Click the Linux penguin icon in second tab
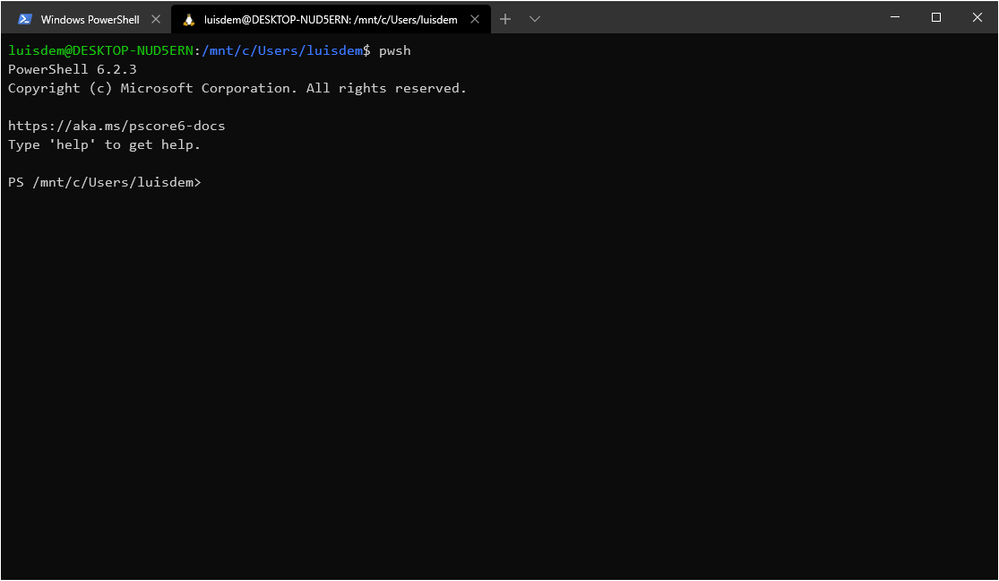Viewport: 999px width, 581px height. click(189, 20)
